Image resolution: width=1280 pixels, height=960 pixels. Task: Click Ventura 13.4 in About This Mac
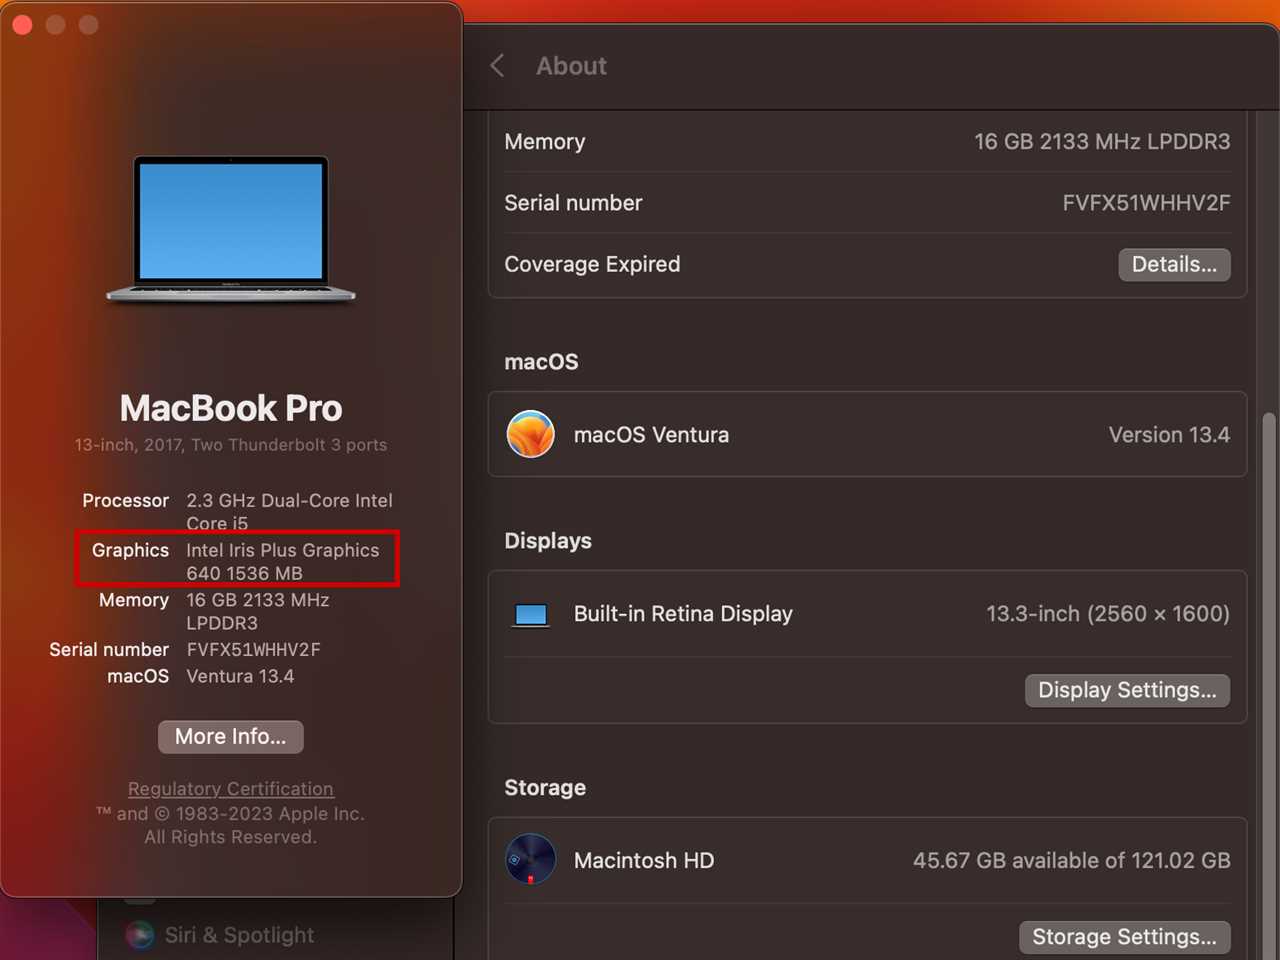[240, 676]
